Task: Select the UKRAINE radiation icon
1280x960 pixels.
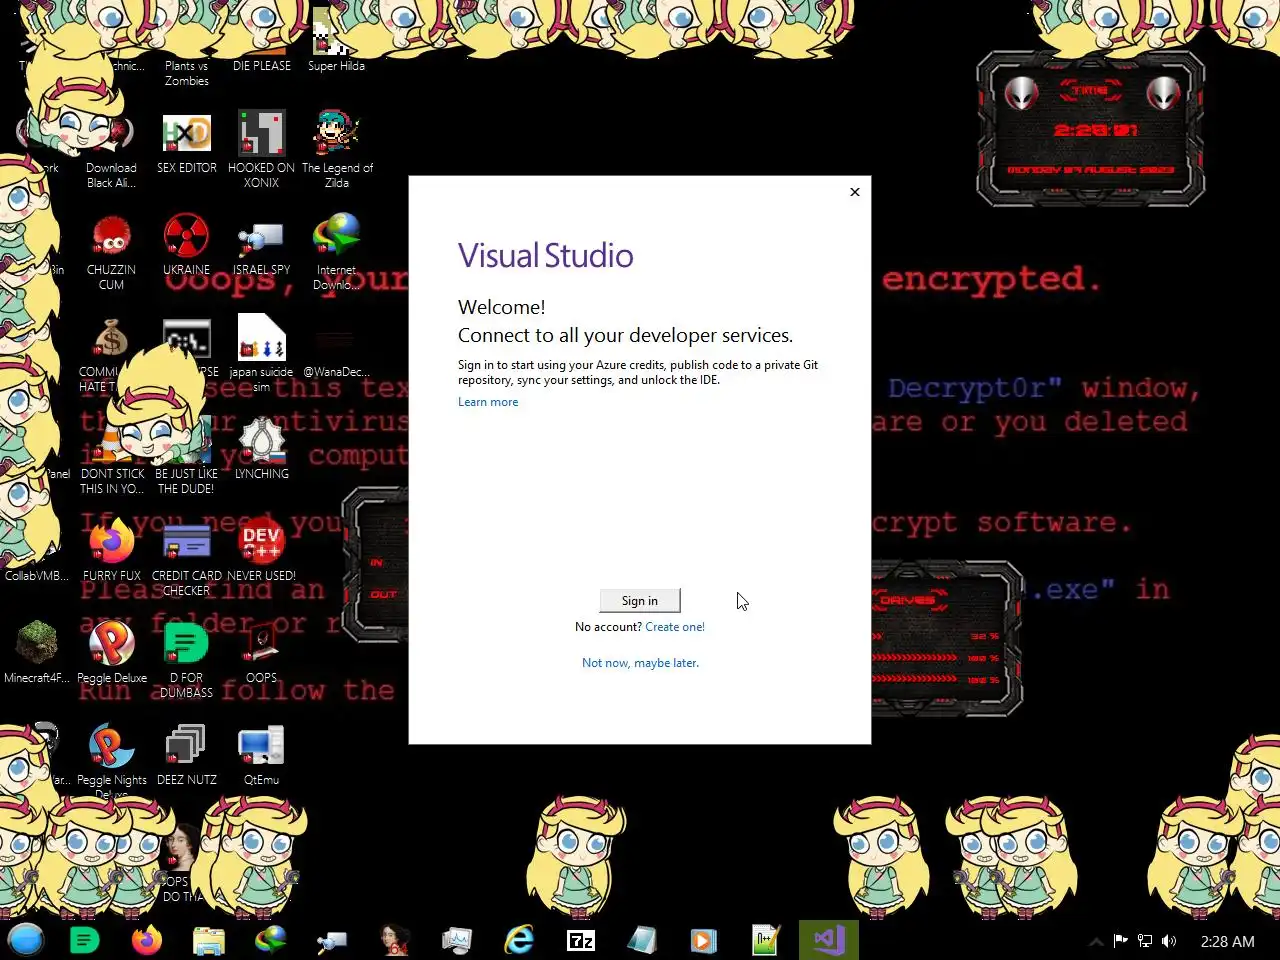Action: (186, 245)
